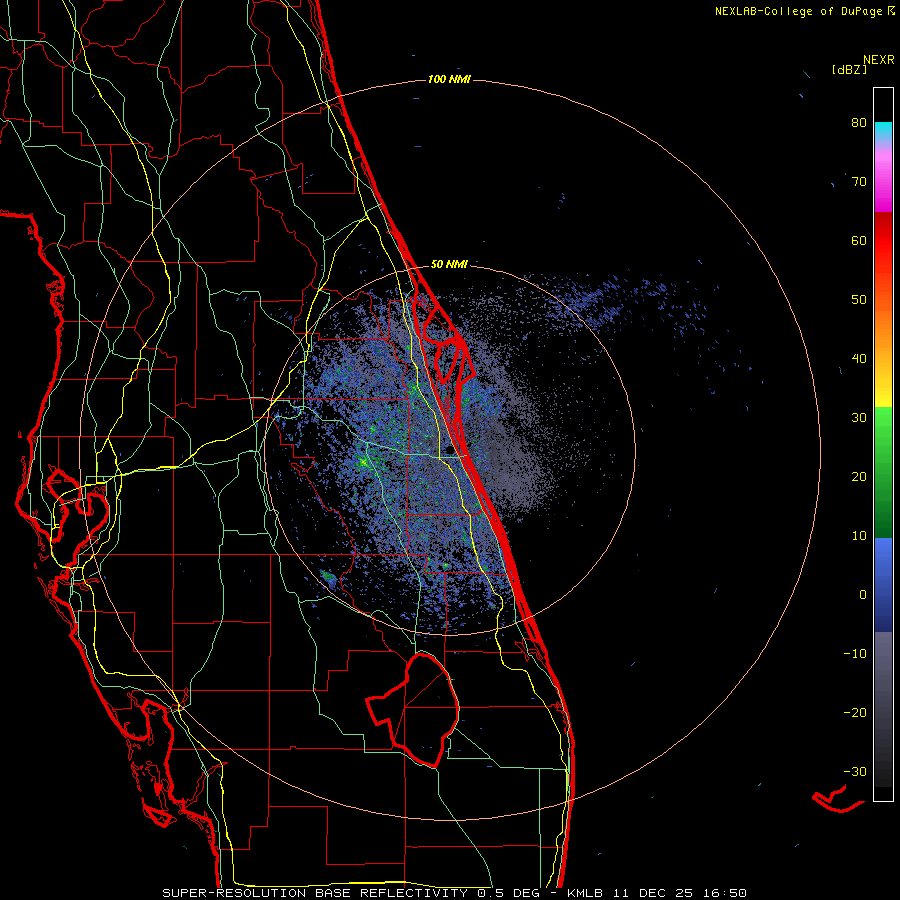Click the KMLB 11 DEC 25 16:50 timestamp
This screenshot has width=900, height=900.
click(657, 893)
